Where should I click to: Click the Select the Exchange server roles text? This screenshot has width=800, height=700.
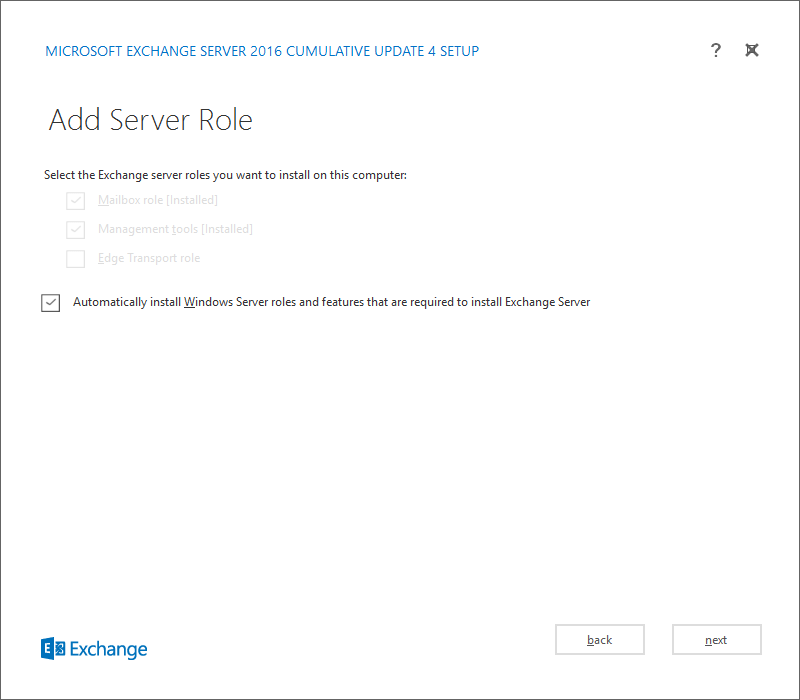coord(226,175)
